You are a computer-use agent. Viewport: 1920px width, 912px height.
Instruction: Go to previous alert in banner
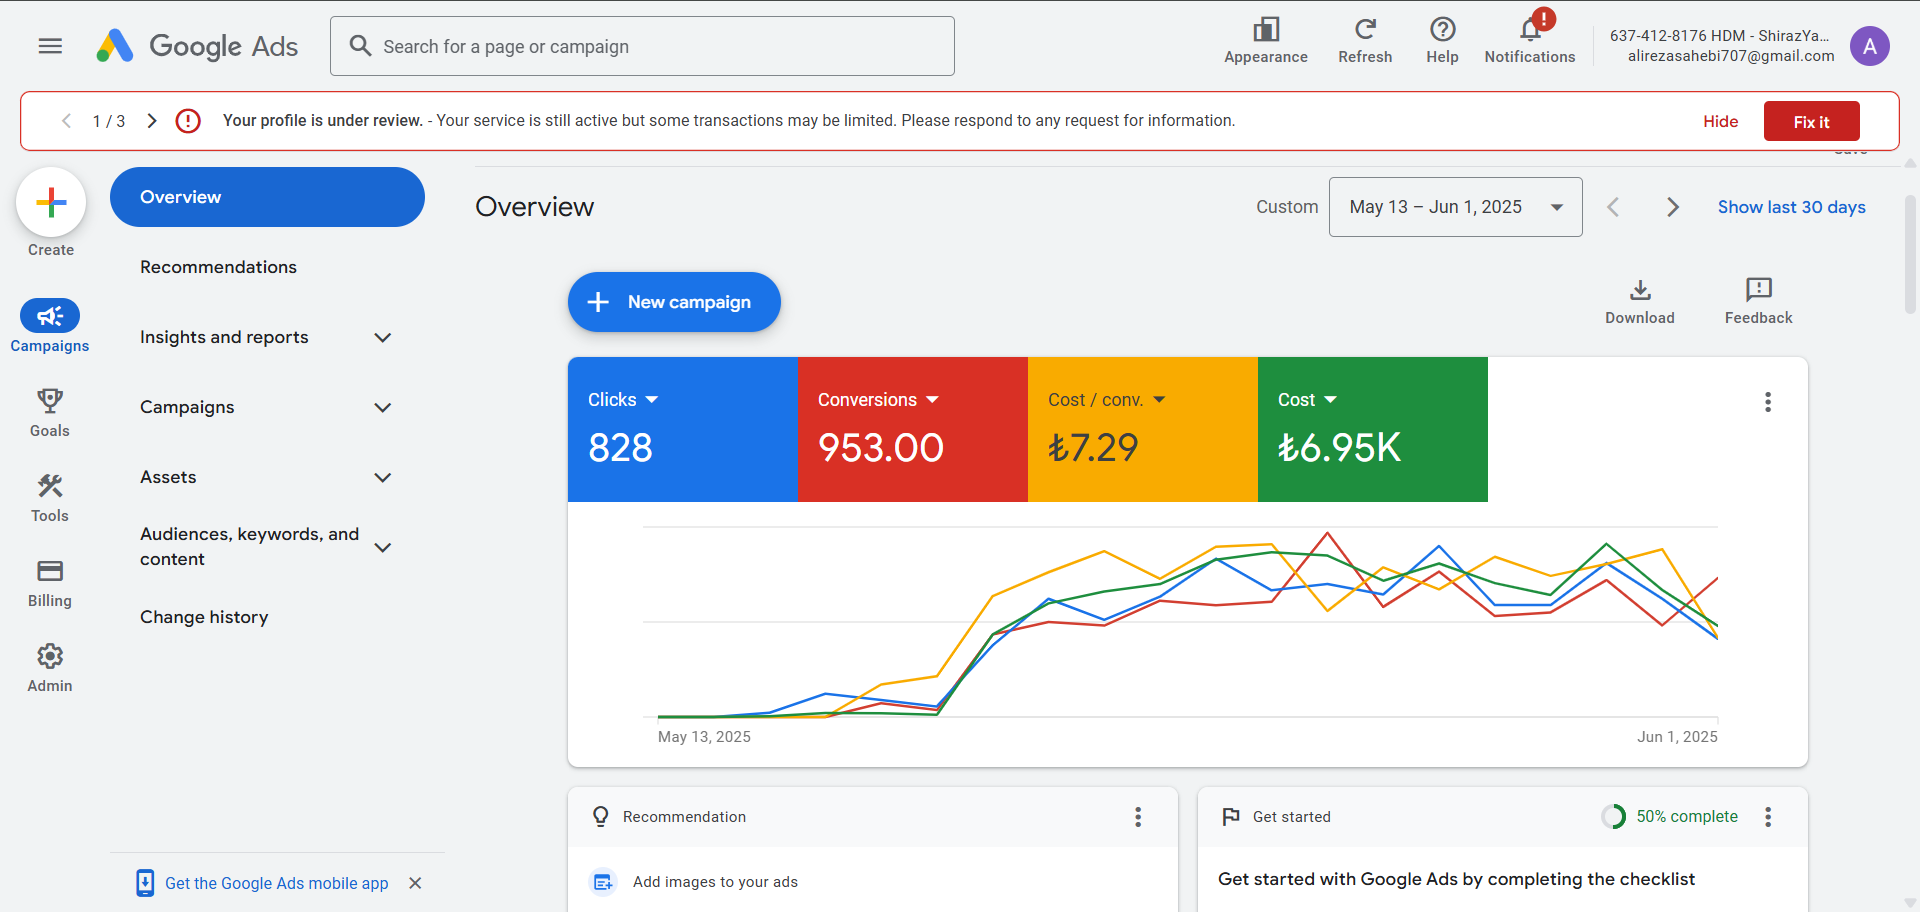(x=66, y=121)
